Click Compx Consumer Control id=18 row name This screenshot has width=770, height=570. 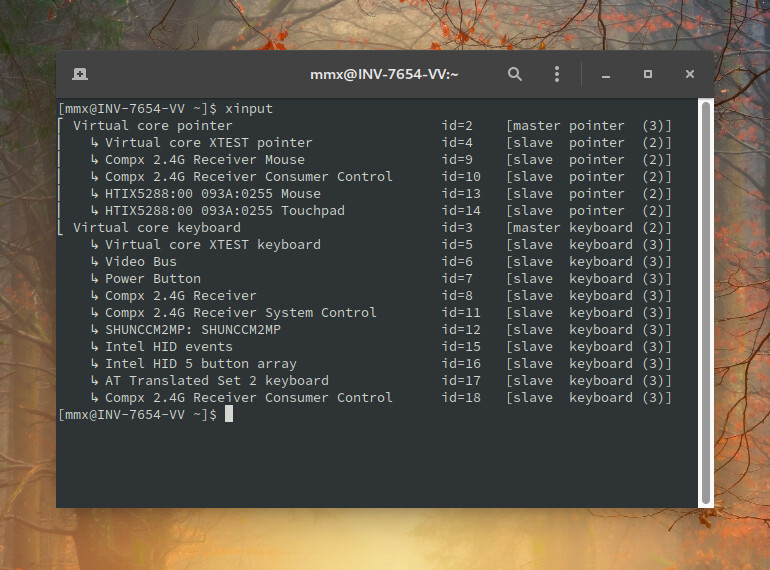248,398
